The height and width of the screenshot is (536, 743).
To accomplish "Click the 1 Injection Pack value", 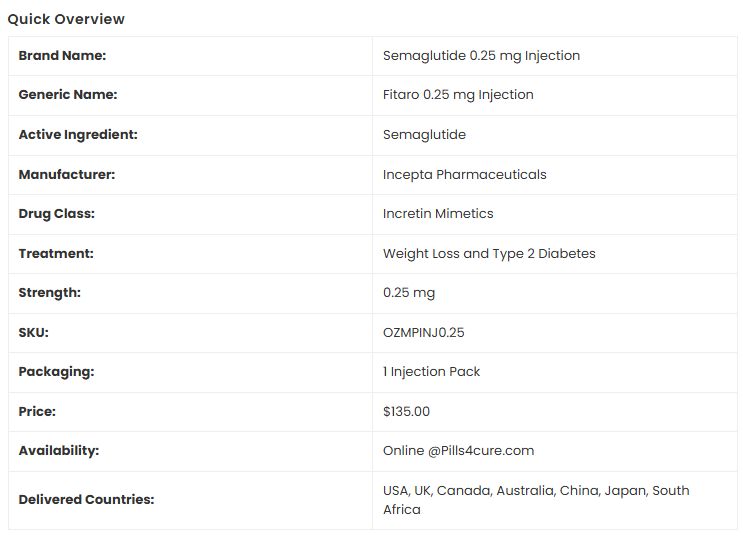I will click(x=431, y=372).
